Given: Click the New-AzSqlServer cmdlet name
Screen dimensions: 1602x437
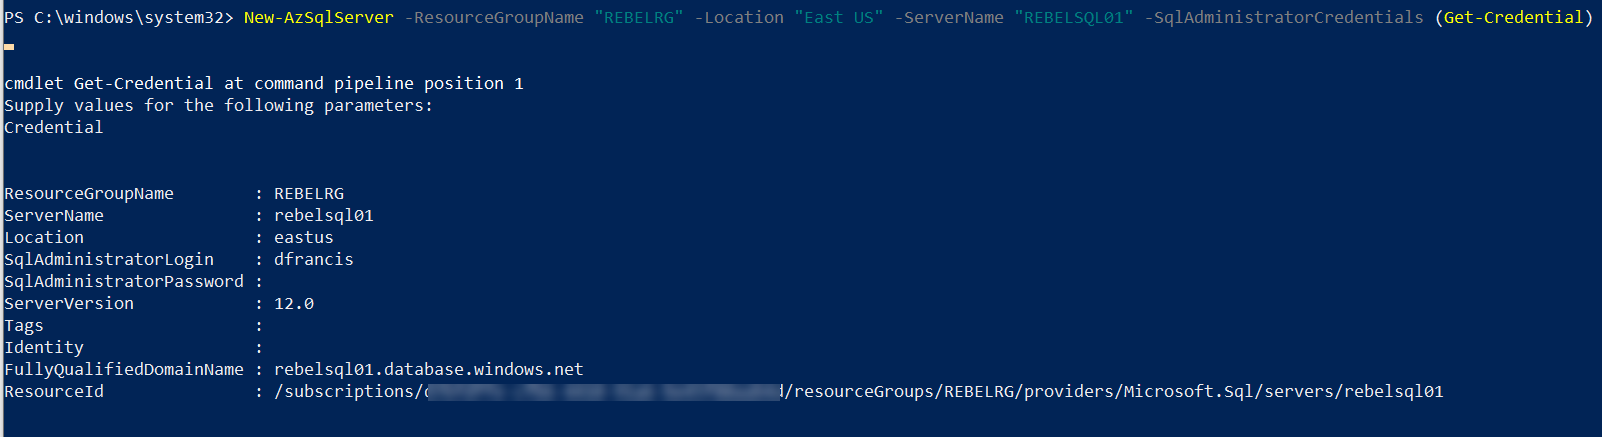Looking at the screenshot, I should pos(318,17).
